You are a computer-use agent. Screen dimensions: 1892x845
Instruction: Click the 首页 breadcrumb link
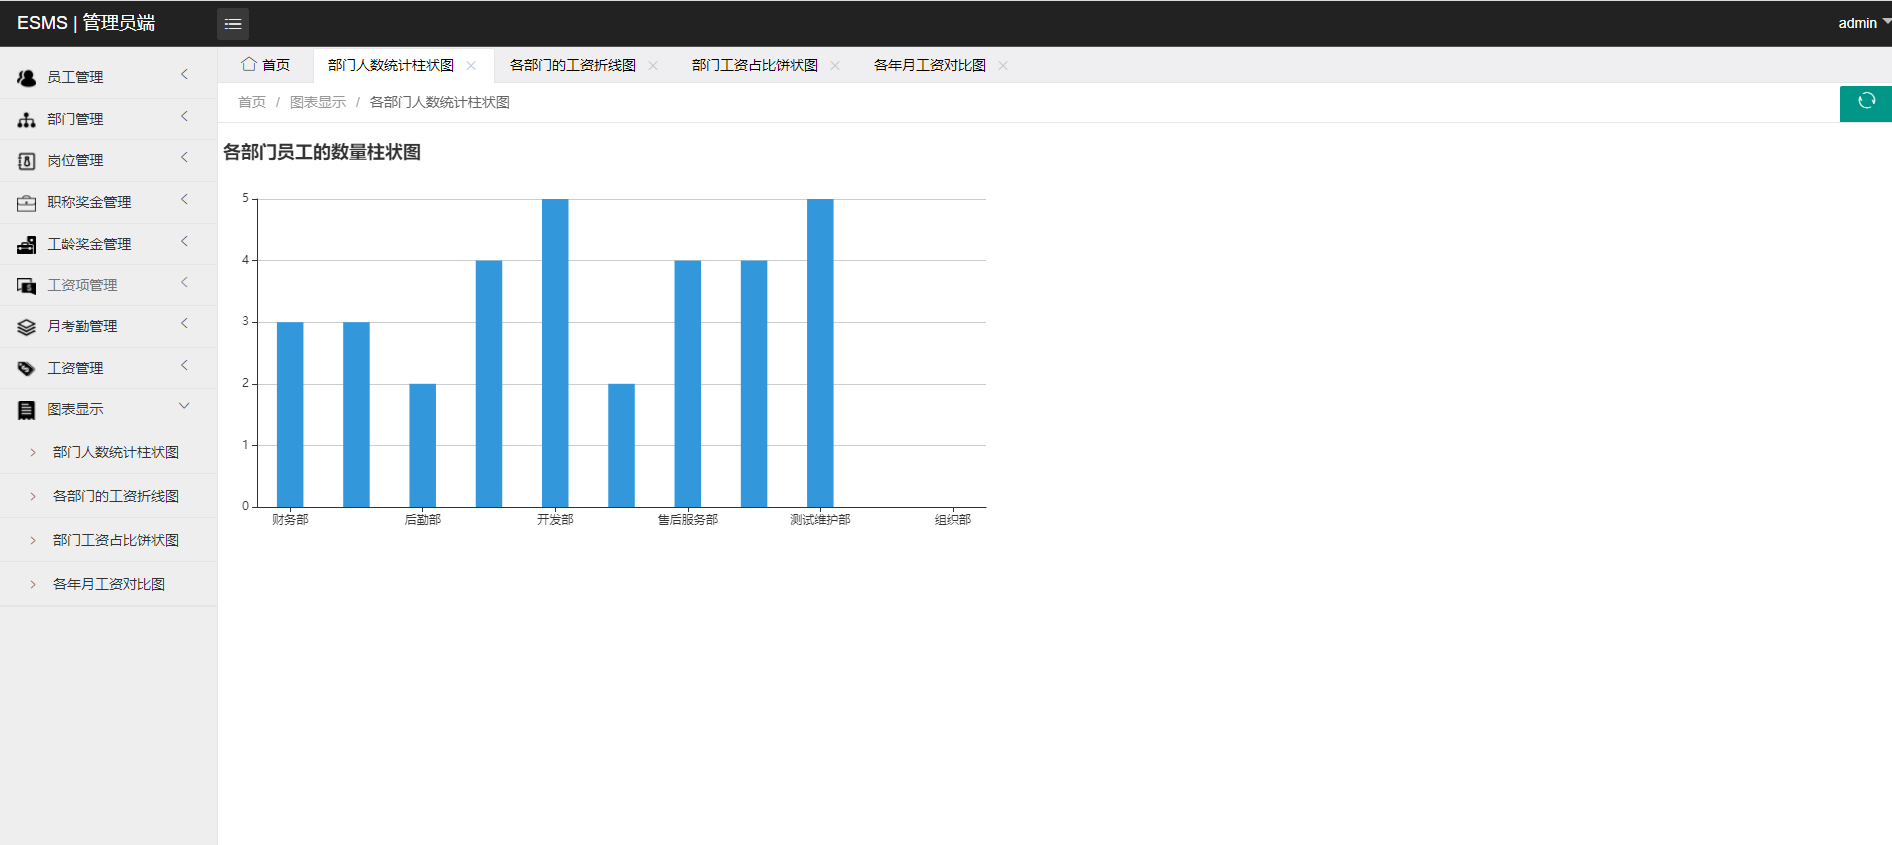252,102
